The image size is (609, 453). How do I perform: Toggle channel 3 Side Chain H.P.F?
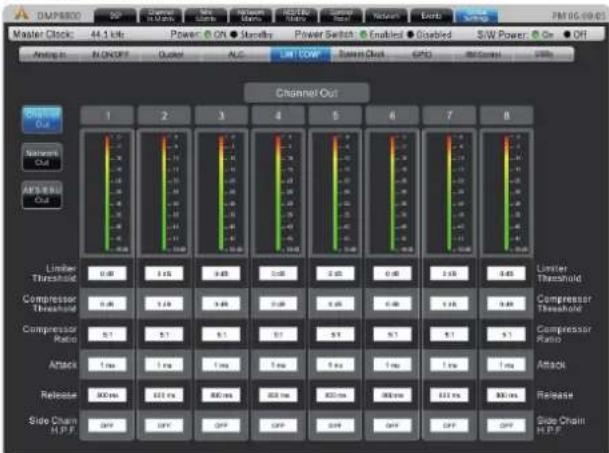pos(221,425)
